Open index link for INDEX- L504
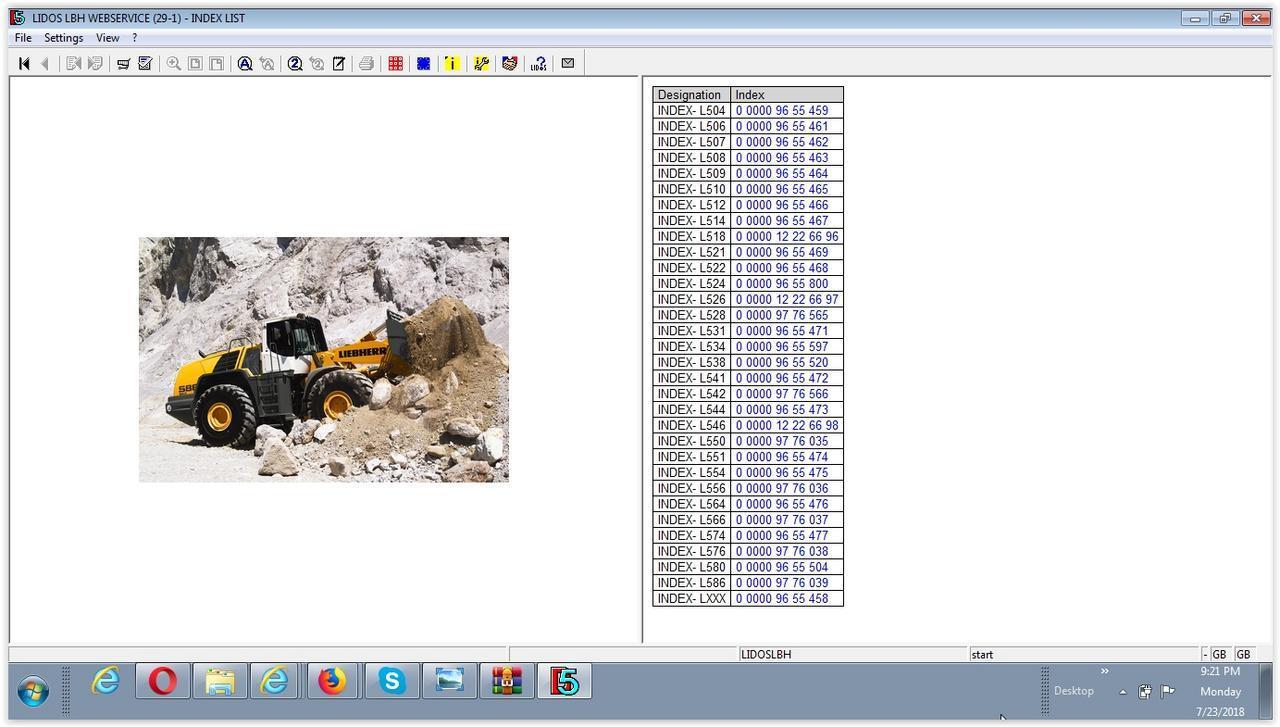Image resolution: width=1280 pixels, height=727 pixels. [781, 111]
